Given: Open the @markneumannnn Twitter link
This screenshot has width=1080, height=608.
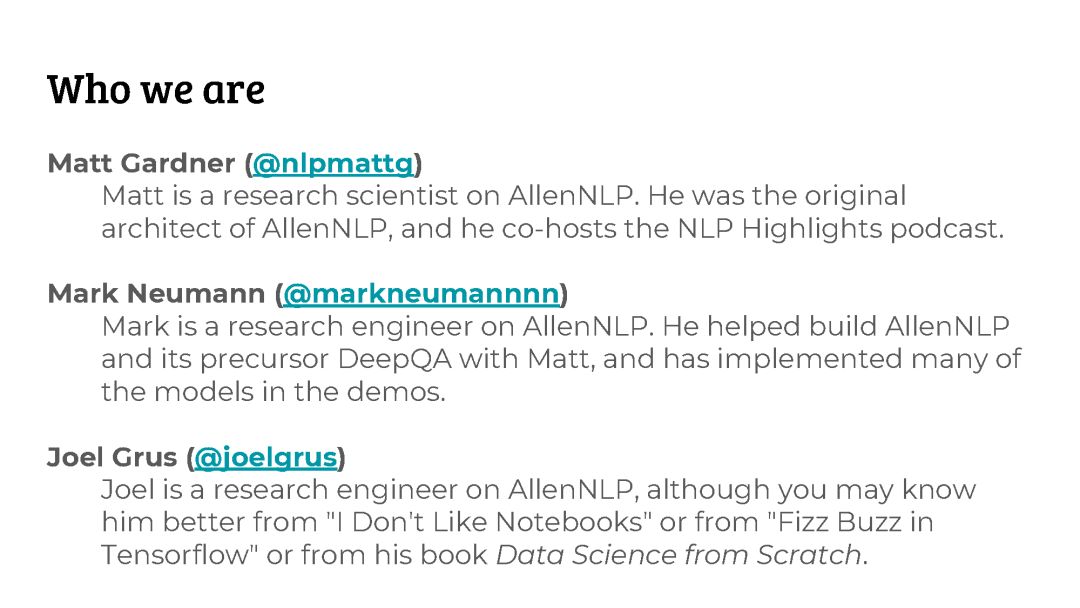Looking at the screenshot, I should (421, 294).
